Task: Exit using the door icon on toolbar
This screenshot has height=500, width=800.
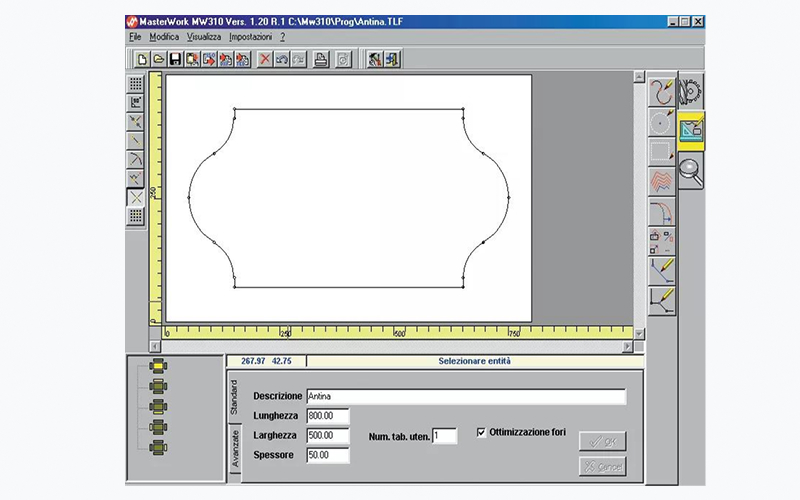Action: (392, 59)
